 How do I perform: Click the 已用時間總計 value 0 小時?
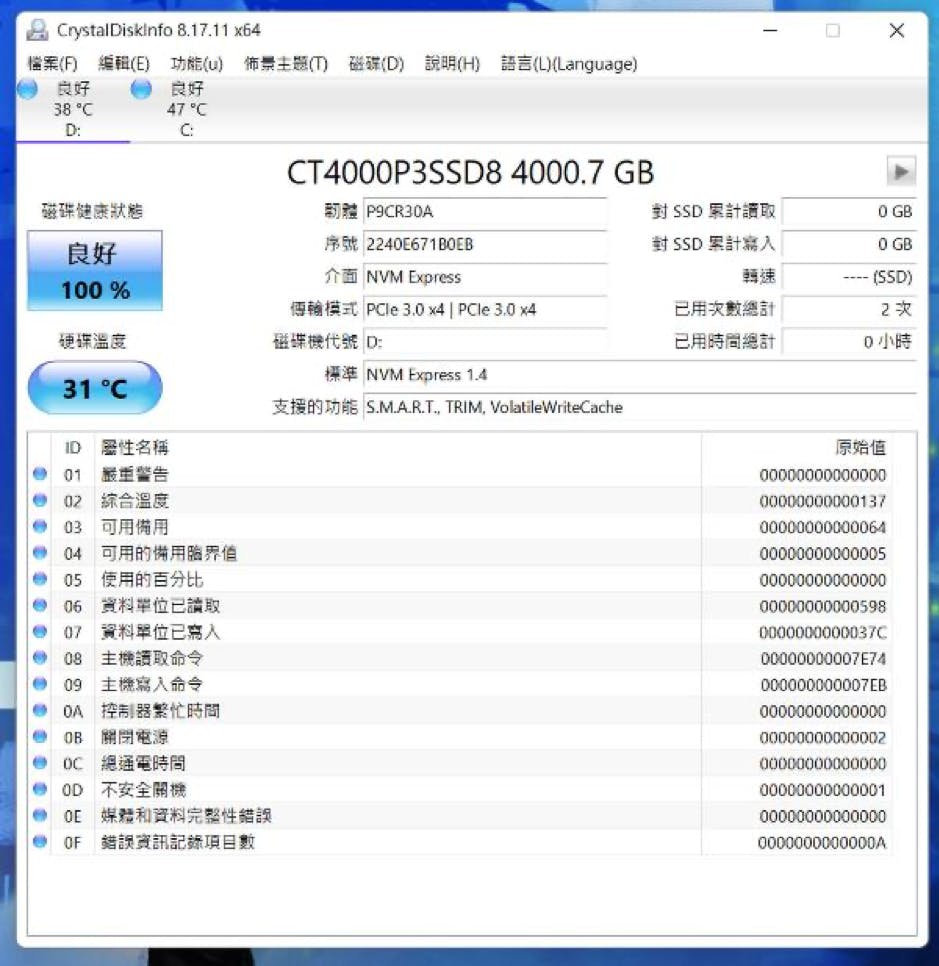click(848, 342)
